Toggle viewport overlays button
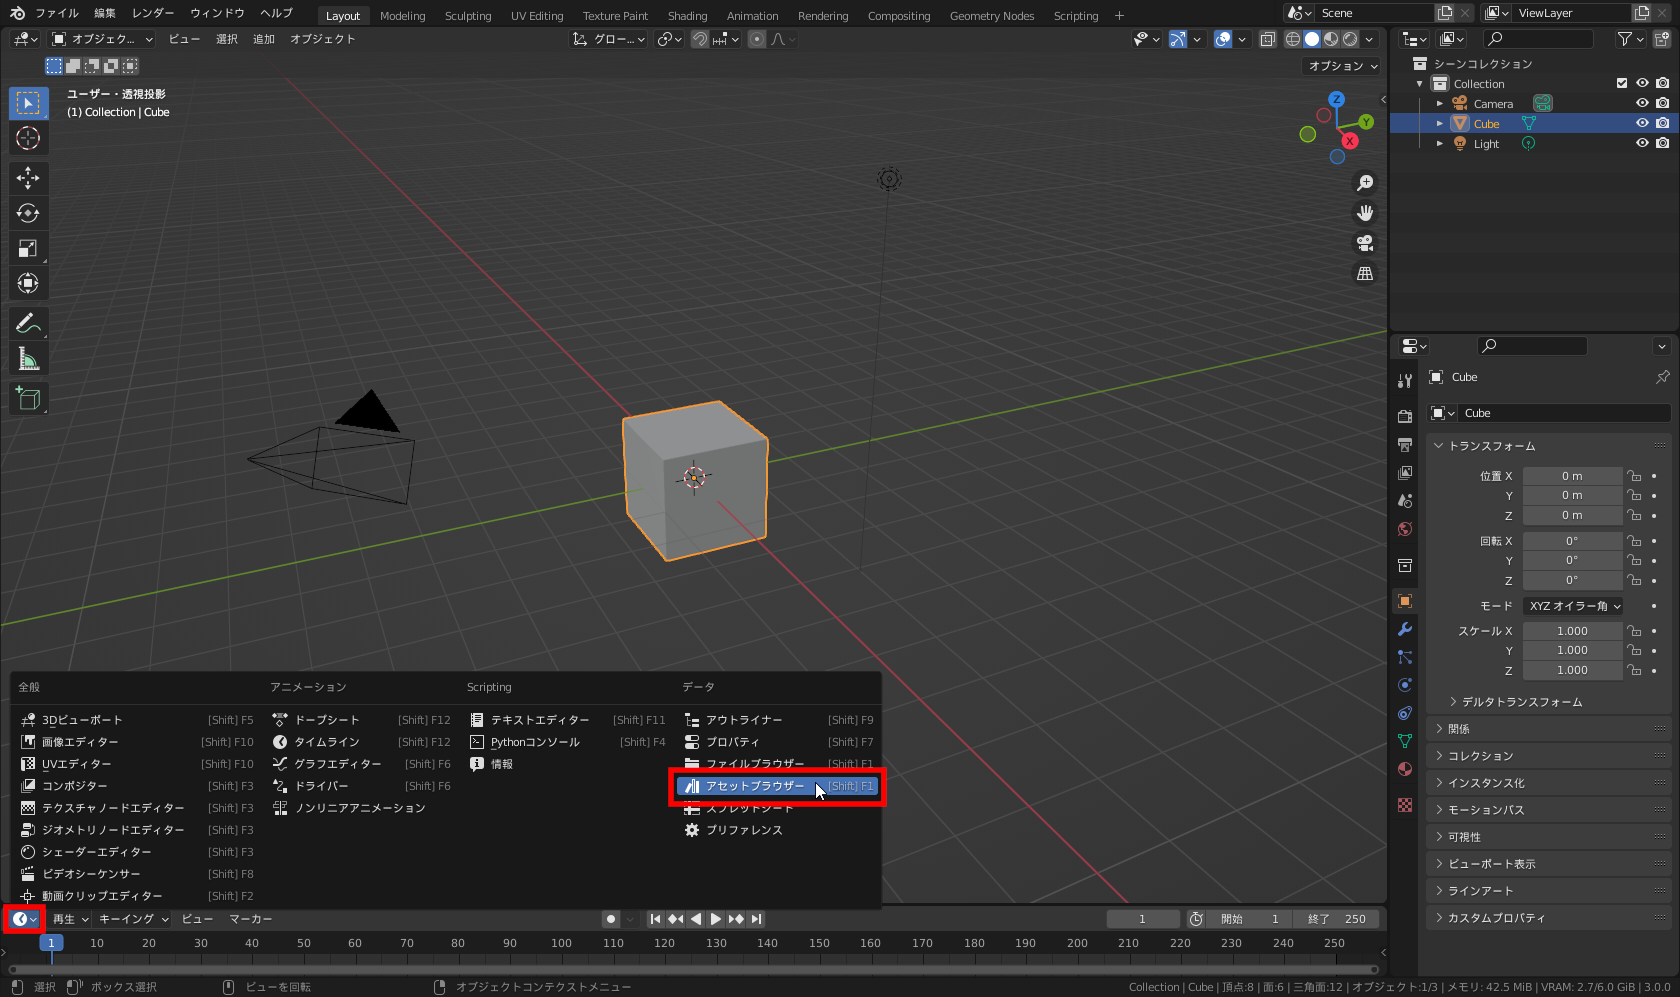 pos(1223,39)
